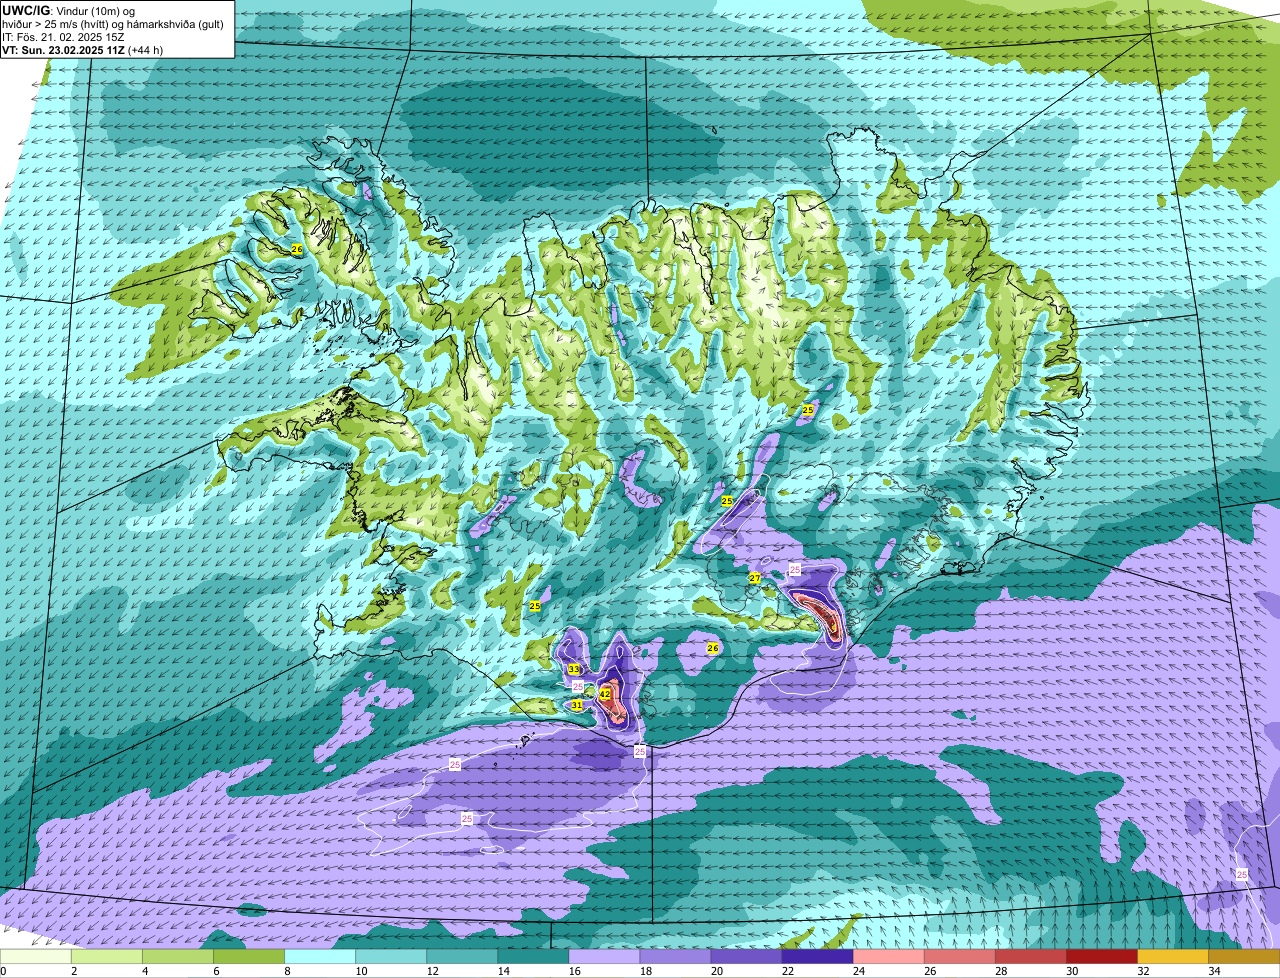Screen dimensions: 1280x978
Task: Click the 18–20 m/s lavender legend swatch
Action: click(675, 957)
